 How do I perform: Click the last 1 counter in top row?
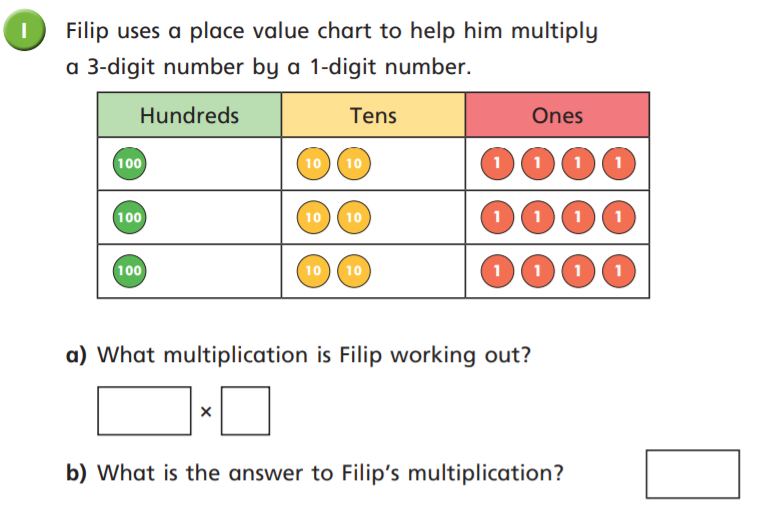point(619,162)
